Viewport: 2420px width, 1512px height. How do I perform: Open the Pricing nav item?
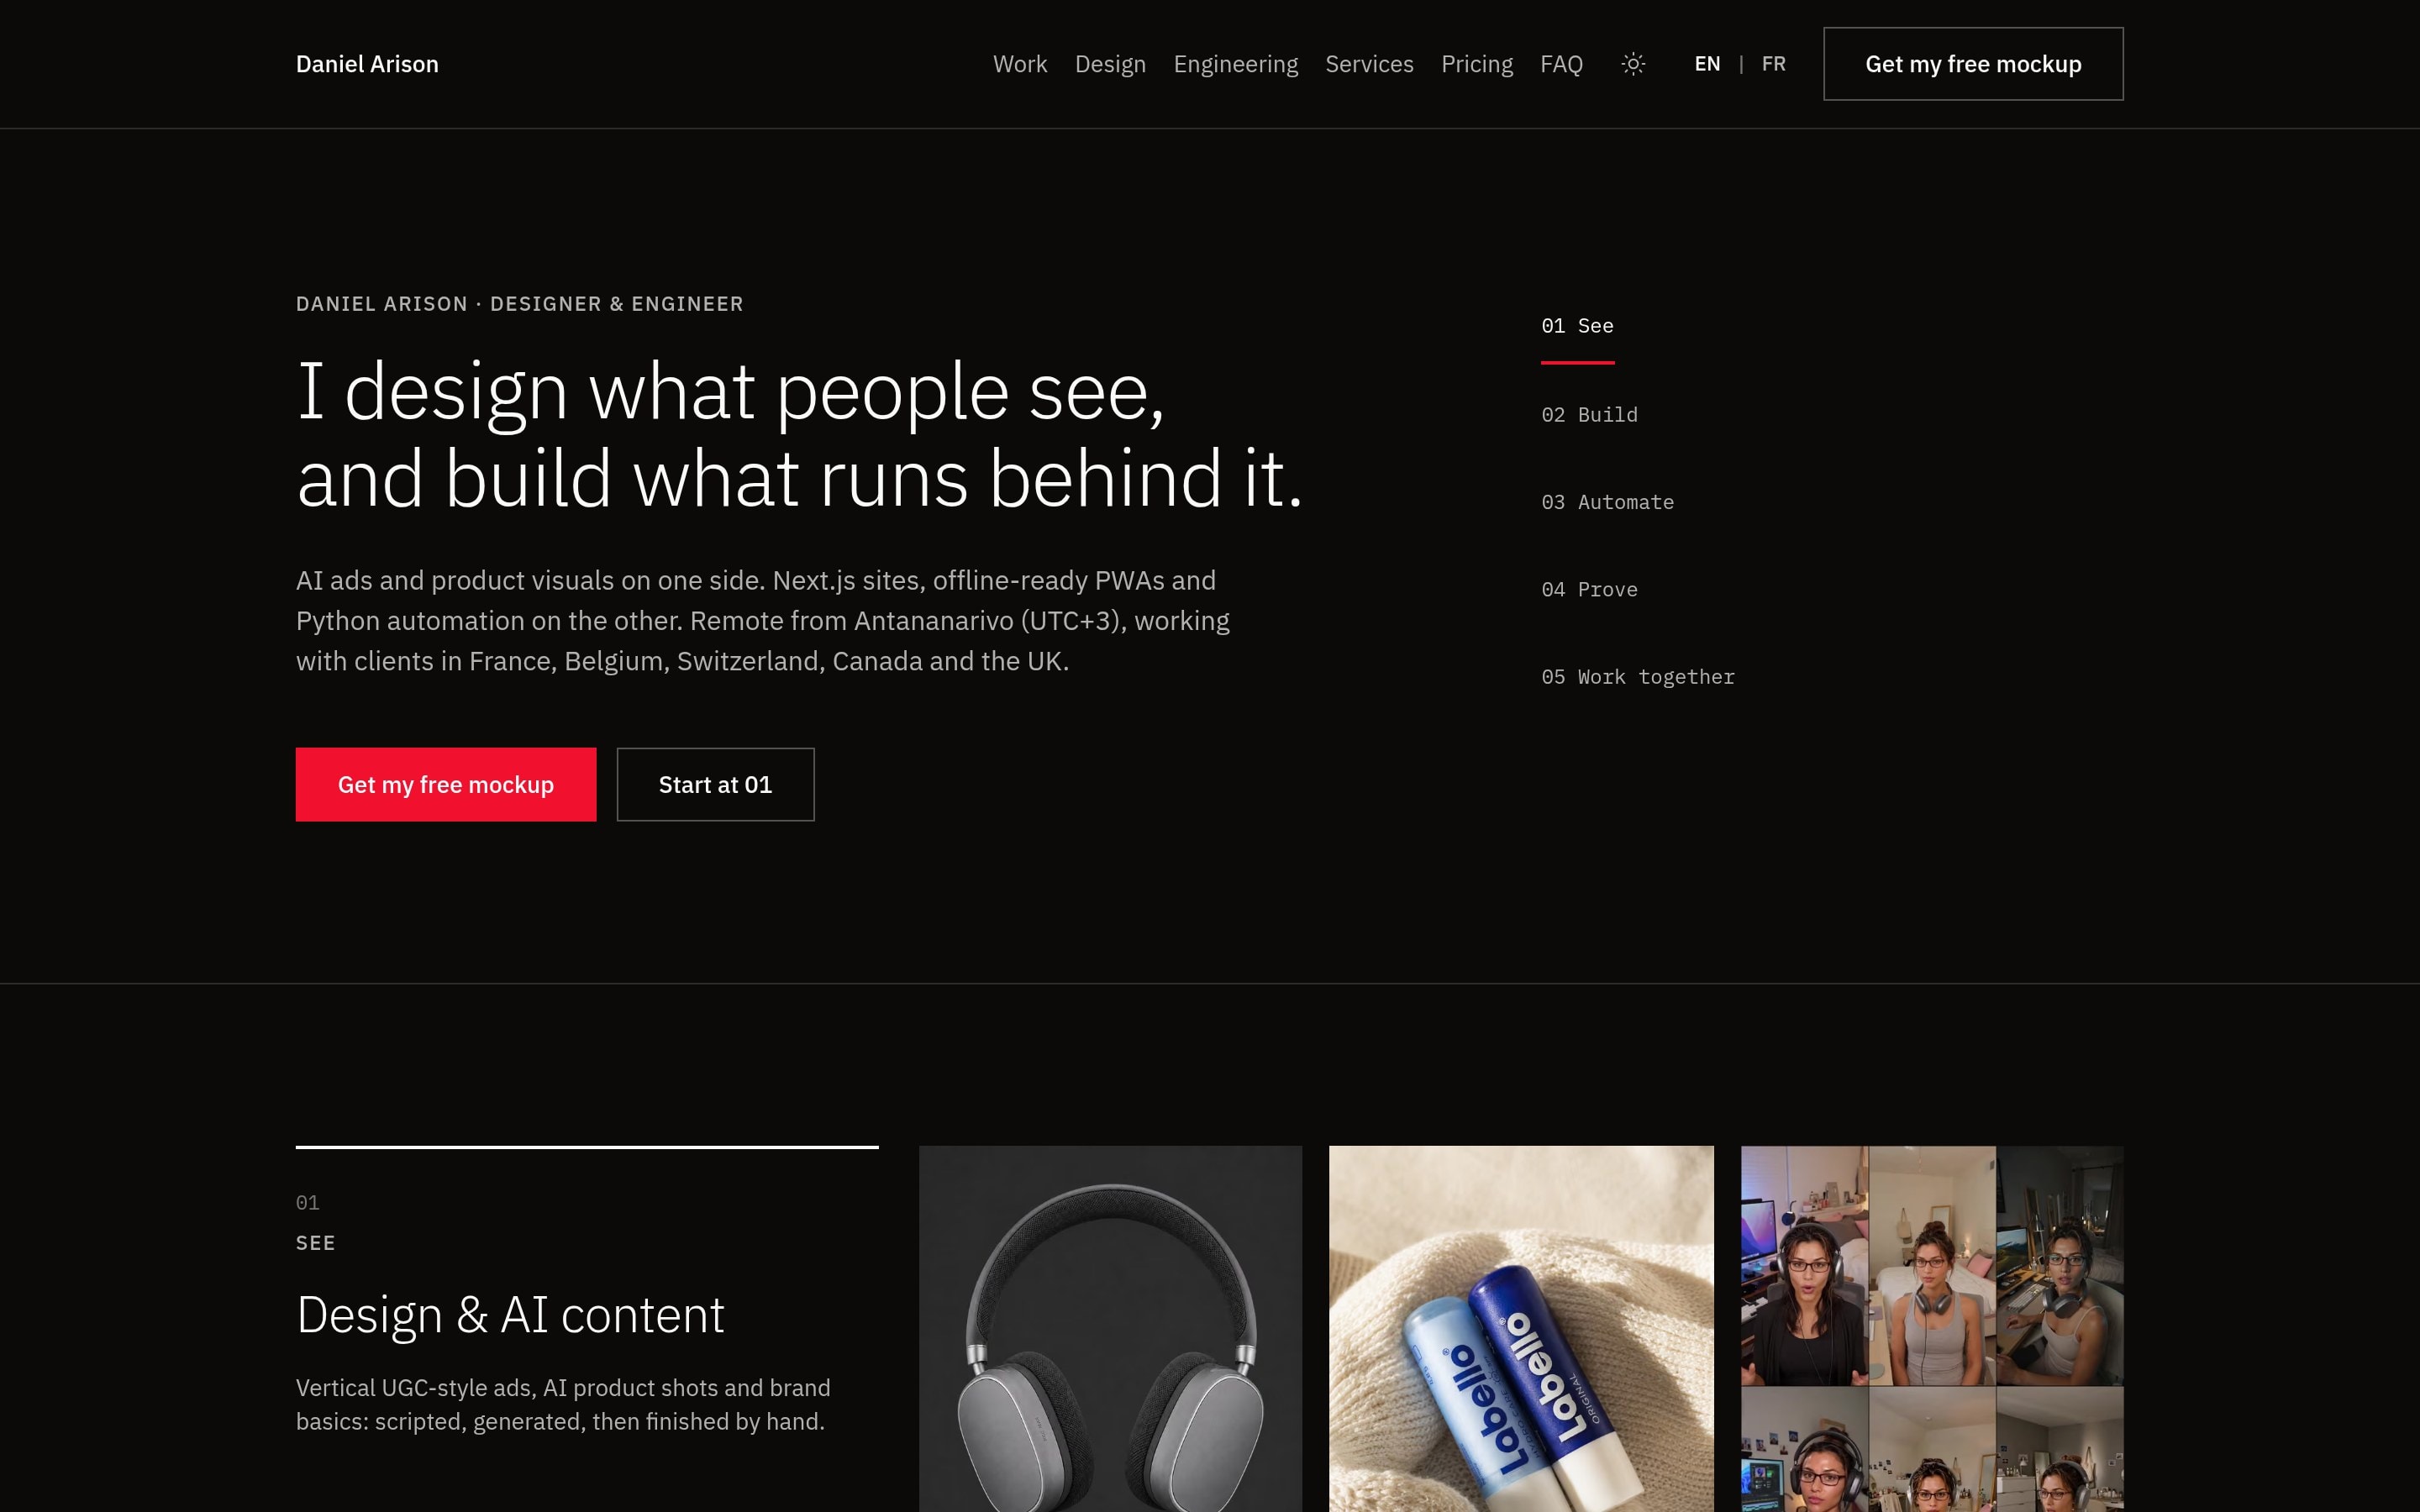point(1477,64)
